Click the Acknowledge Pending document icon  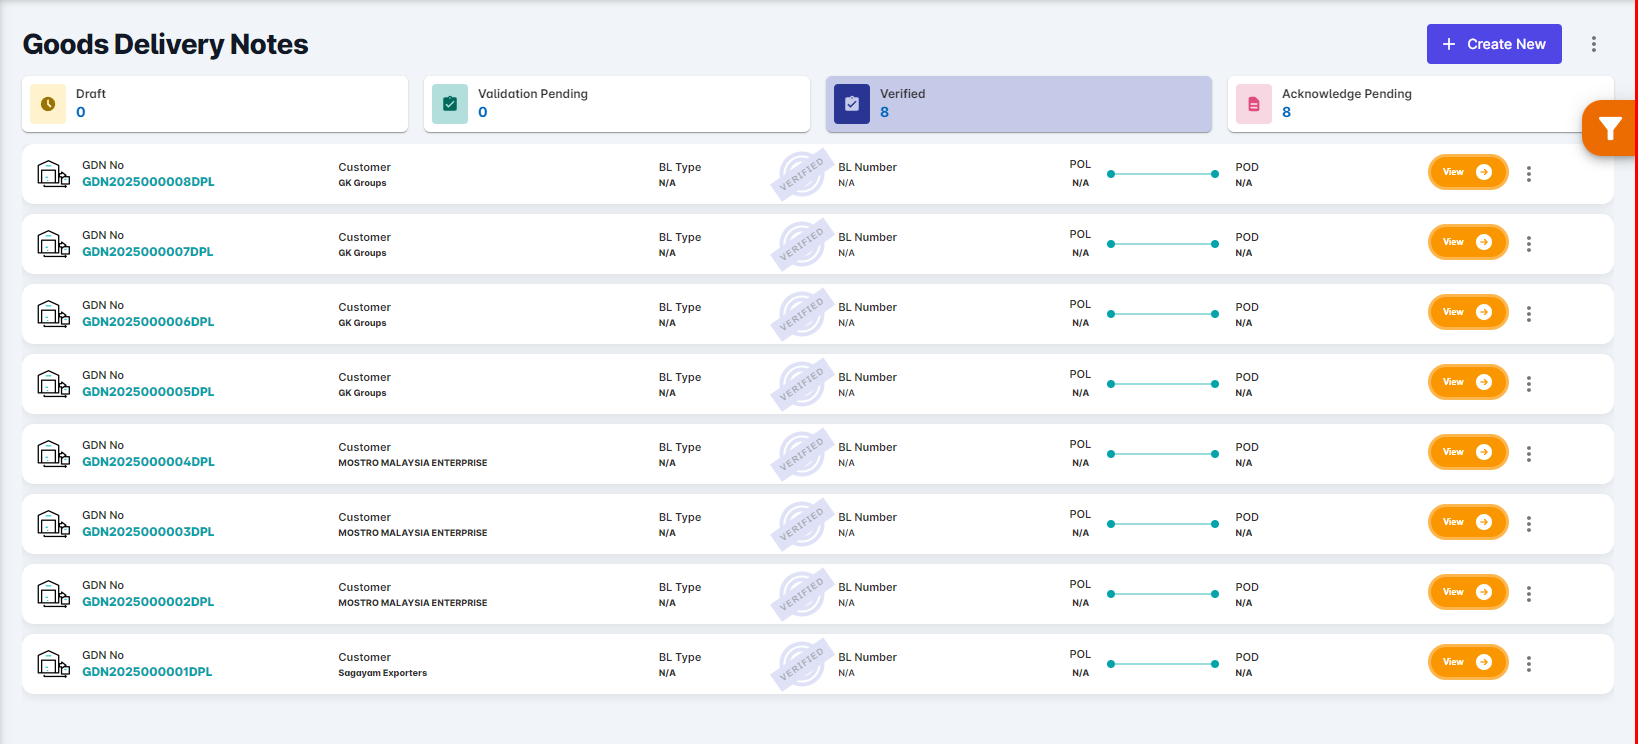[x=1254, y=104]
